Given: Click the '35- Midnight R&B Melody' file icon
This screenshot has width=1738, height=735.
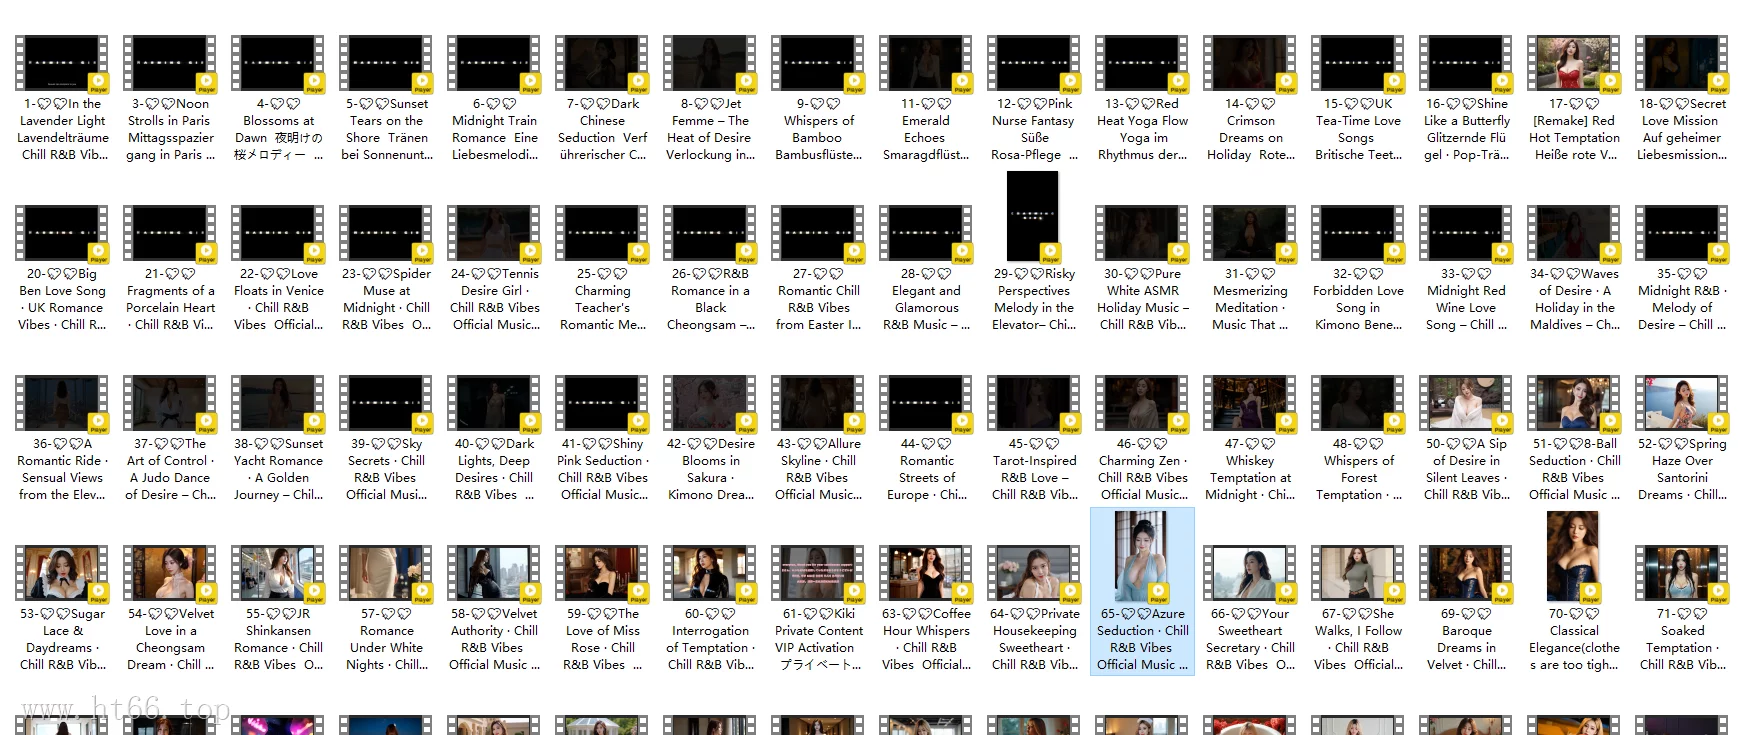Looking at the screenshot, I should 1682,234.
